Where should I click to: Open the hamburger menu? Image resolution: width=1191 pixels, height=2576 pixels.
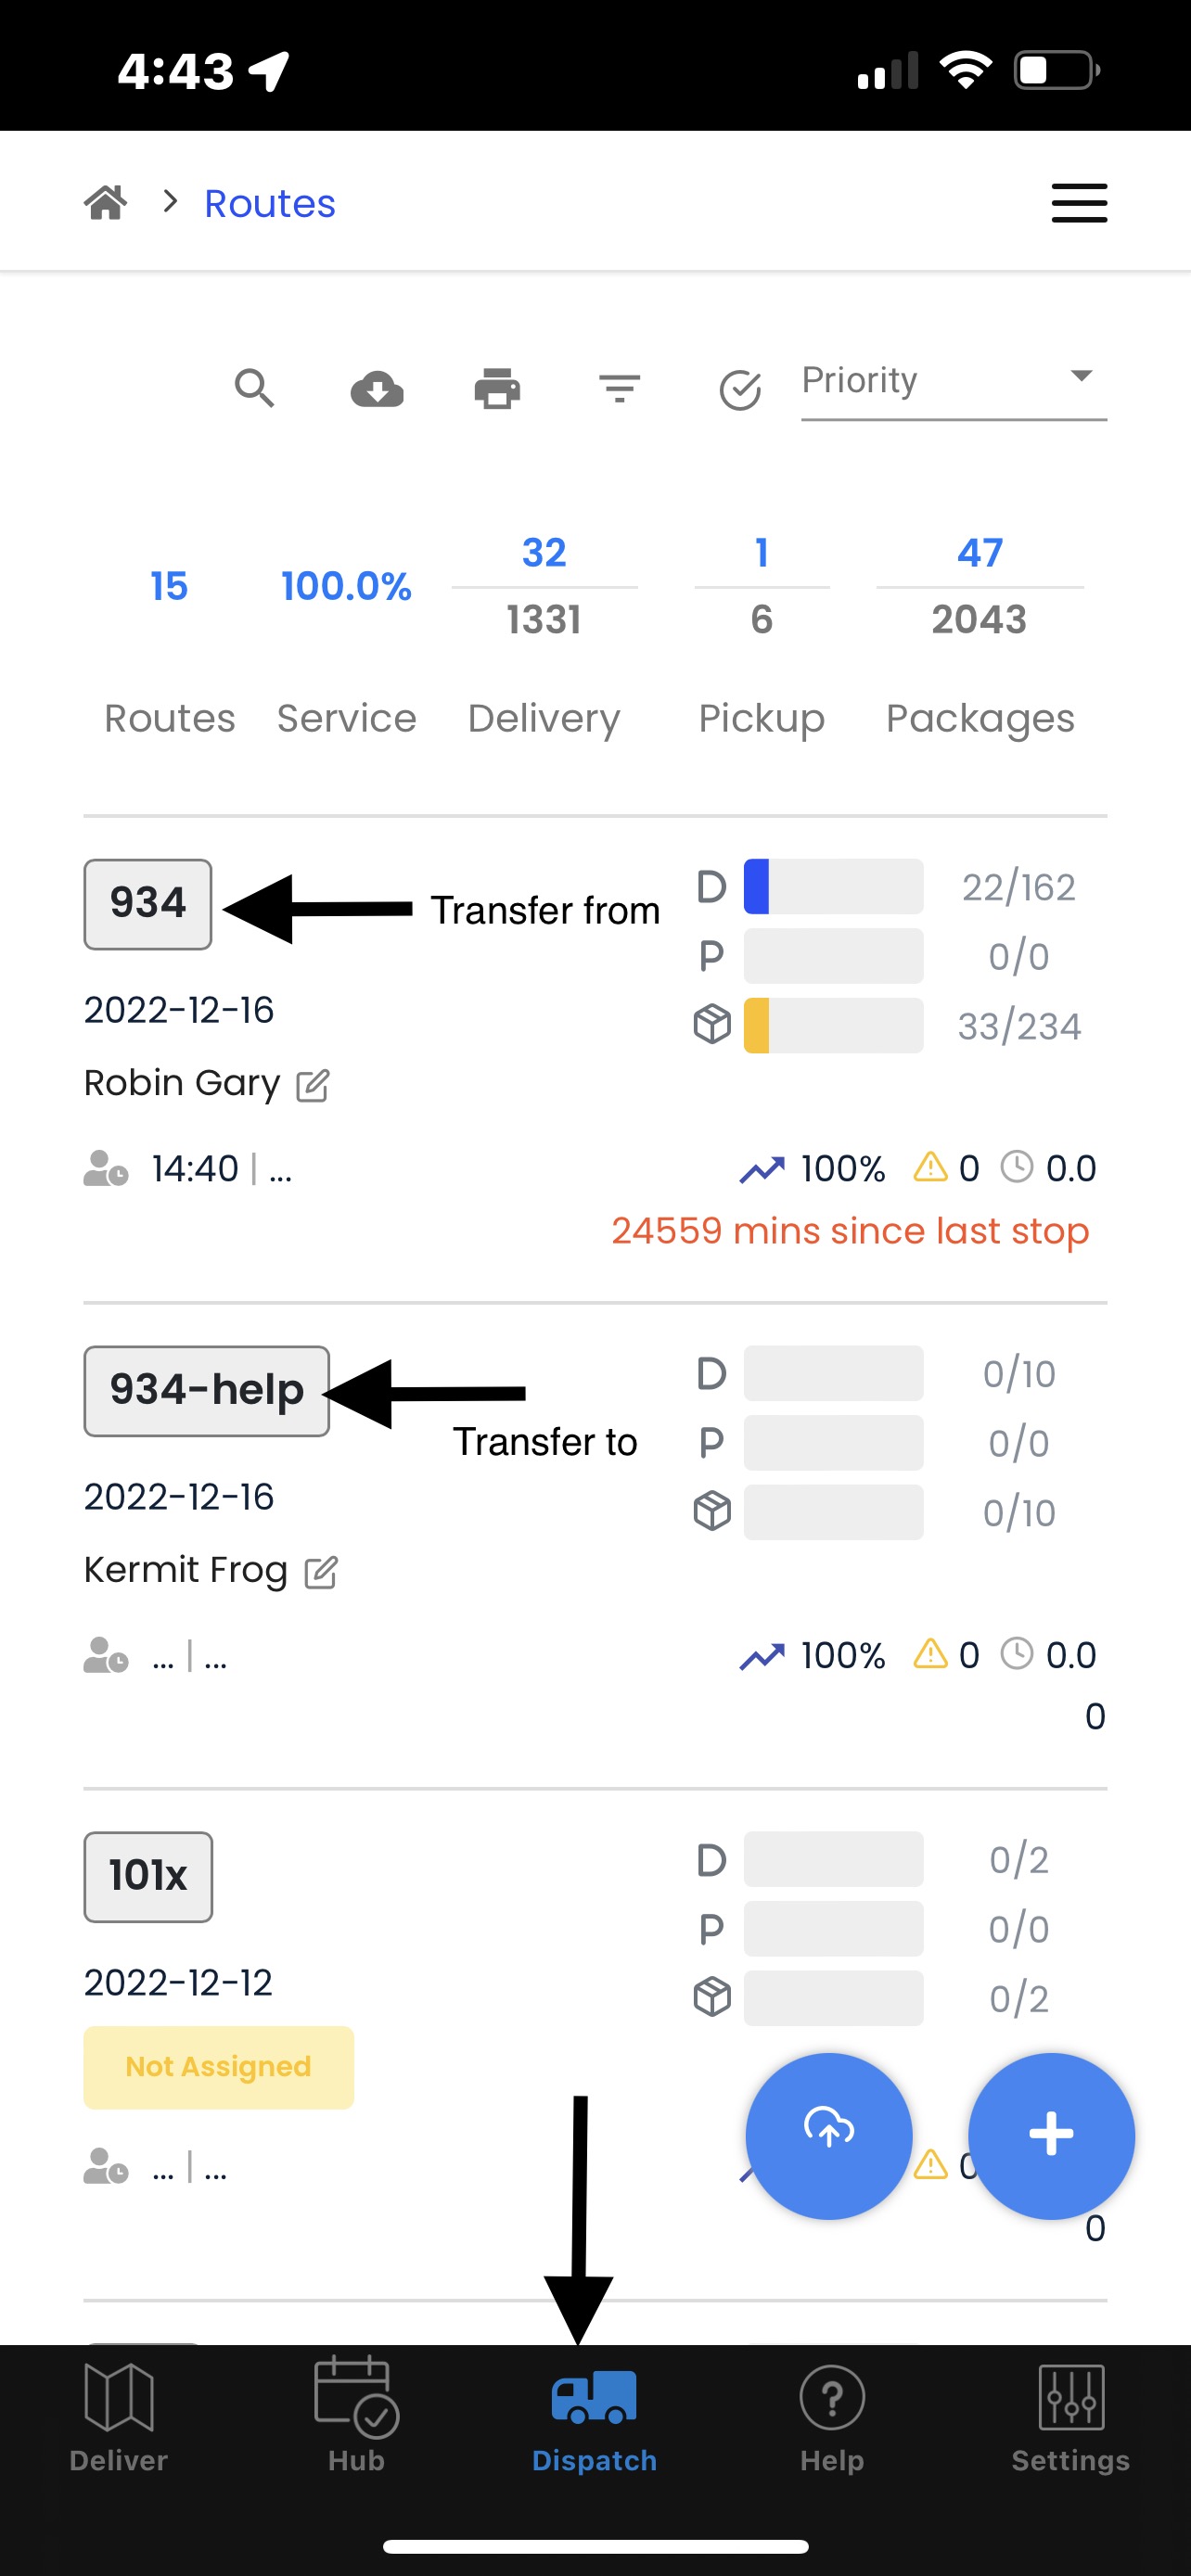pos(1079,203)
